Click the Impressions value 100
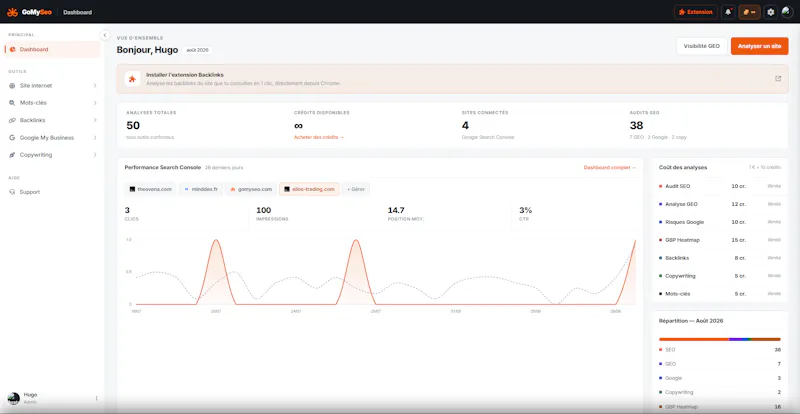Screen dimensions: 800x414 [x=264, y=210]
